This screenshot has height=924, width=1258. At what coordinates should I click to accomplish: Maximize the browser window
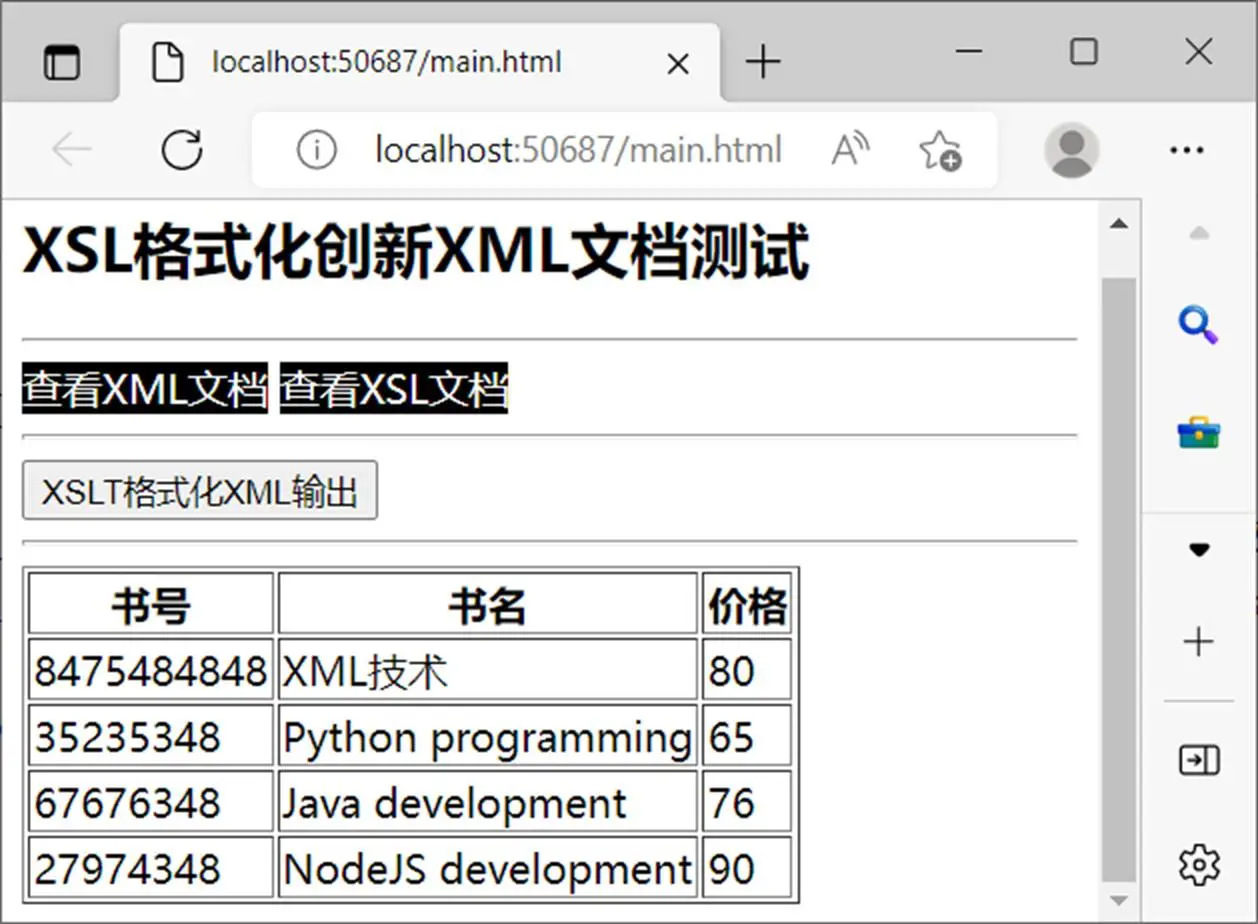click(1084, 51)
